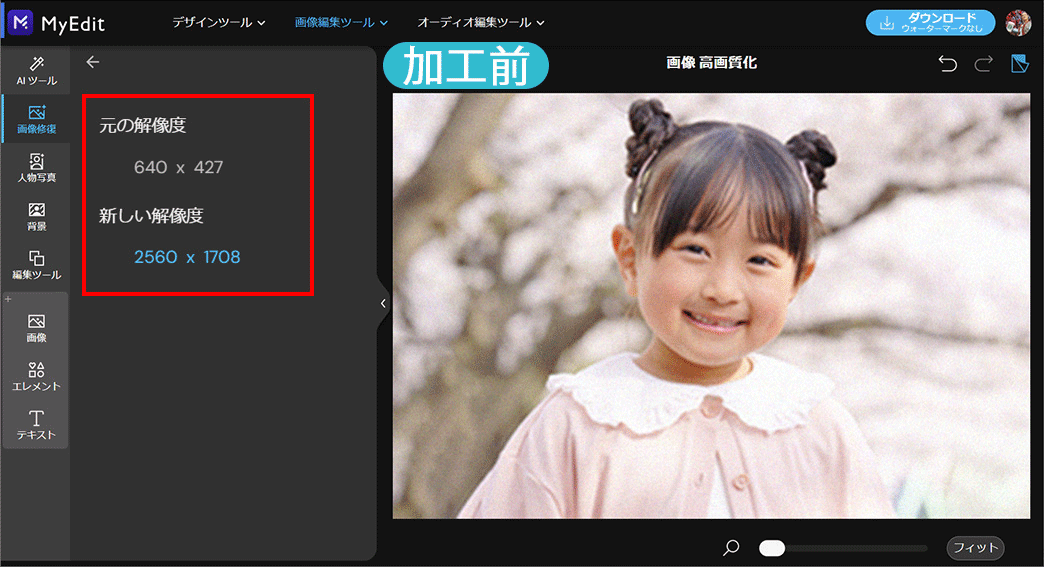Open the 人物写真 sidebar tool
The image size is (1044, 567).
point(37,168)
